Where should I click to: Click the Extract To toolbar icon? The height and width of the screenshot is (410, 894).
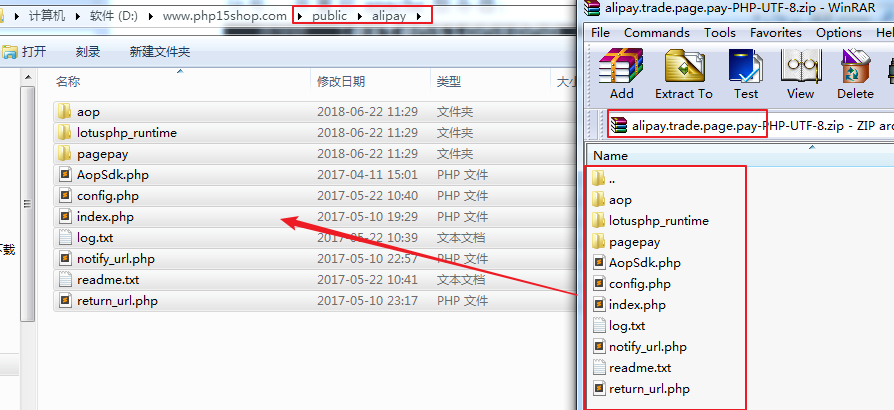point(683,73)
